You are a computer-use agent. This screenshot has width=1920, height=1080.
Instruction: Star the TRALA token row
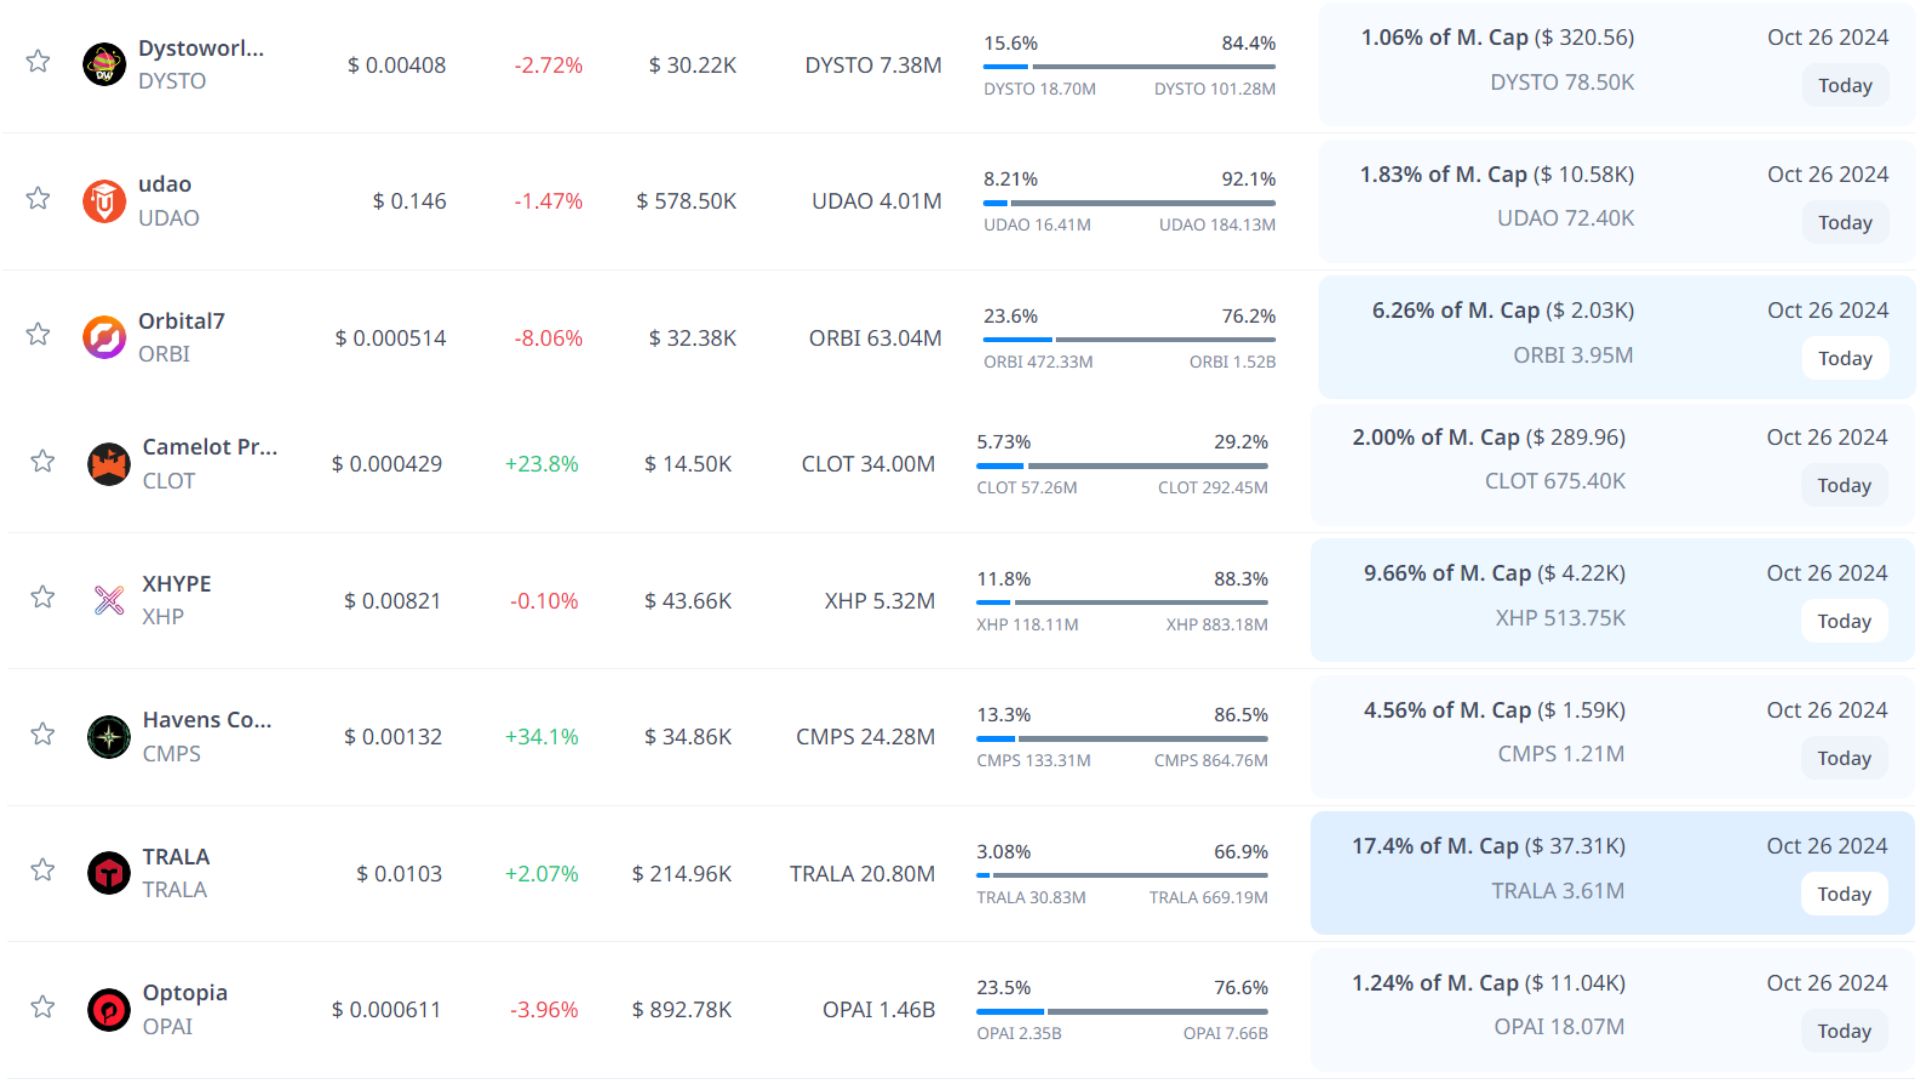pyautogui.click(x=43, y=870)
